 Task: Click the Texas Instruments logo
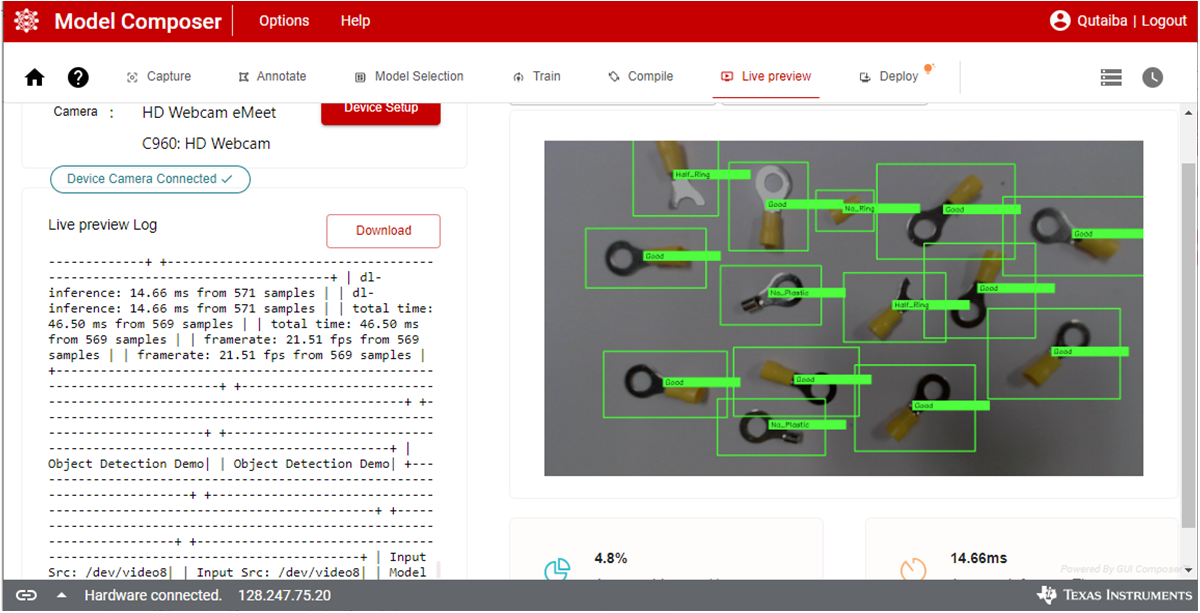[1114, 596]
